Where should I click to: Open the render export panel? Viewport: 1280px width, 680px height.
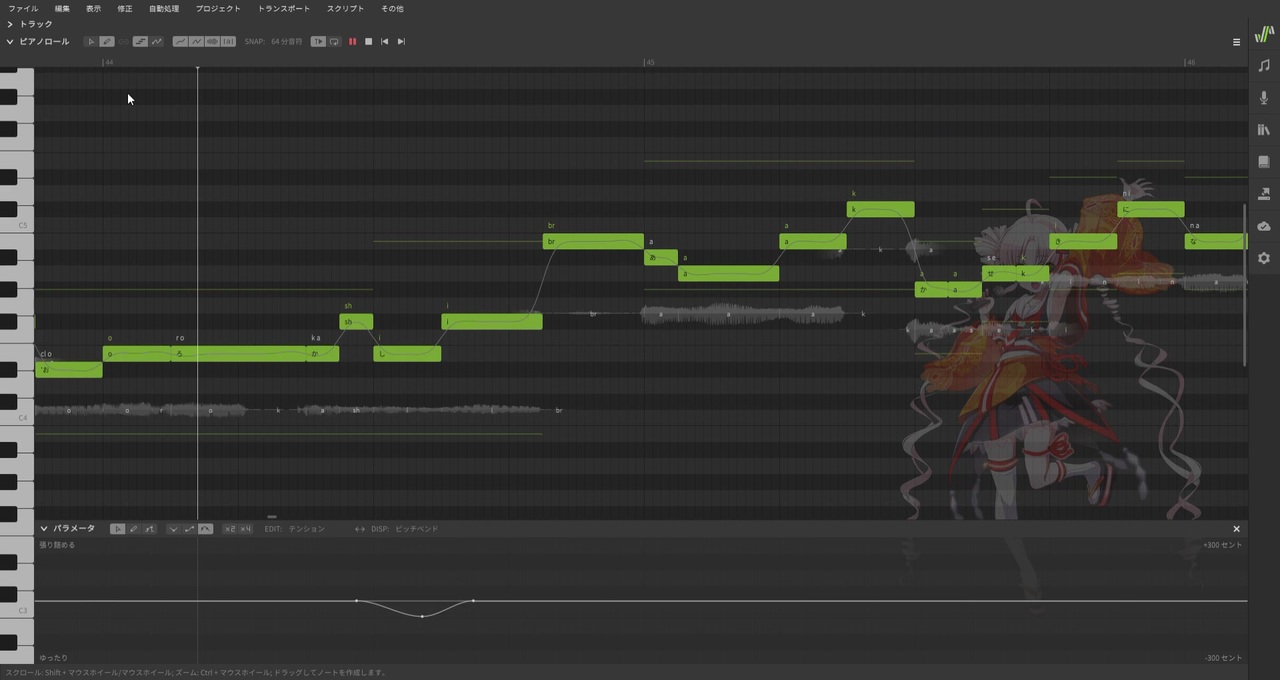click(x=1264, y=194)
